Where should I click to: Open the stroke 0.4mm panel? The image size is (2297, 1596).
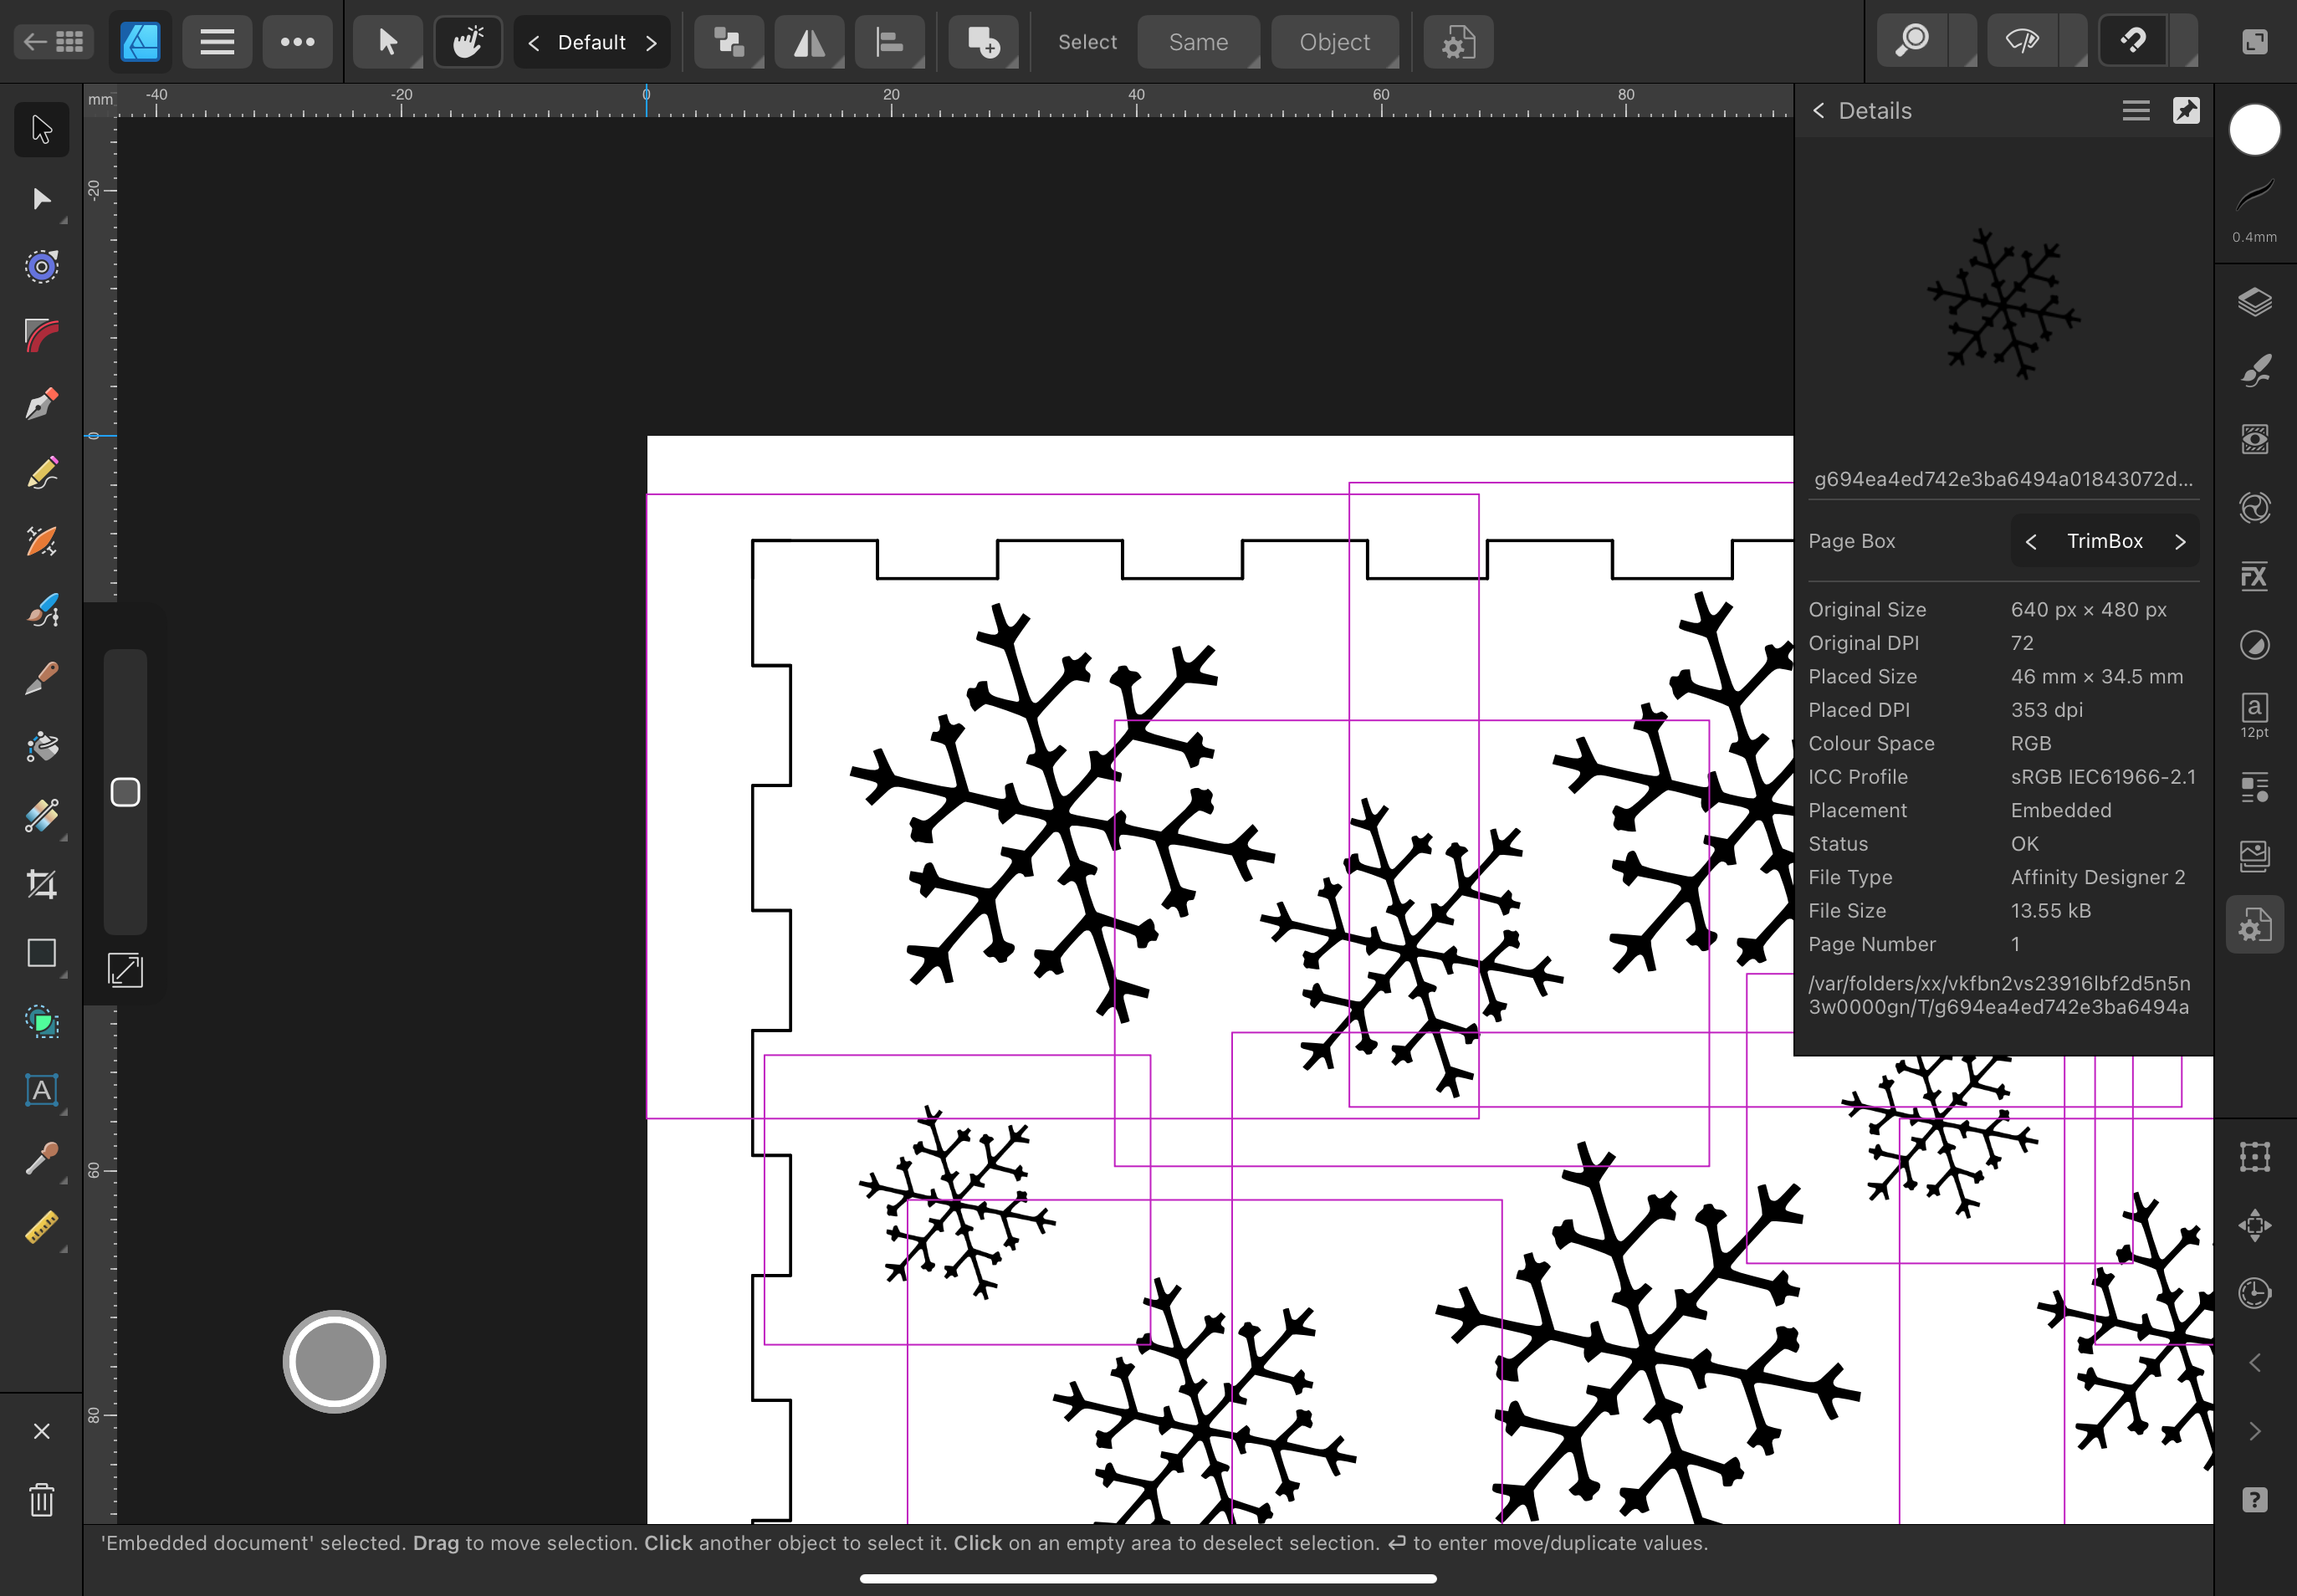click(x=2254, y=210)
